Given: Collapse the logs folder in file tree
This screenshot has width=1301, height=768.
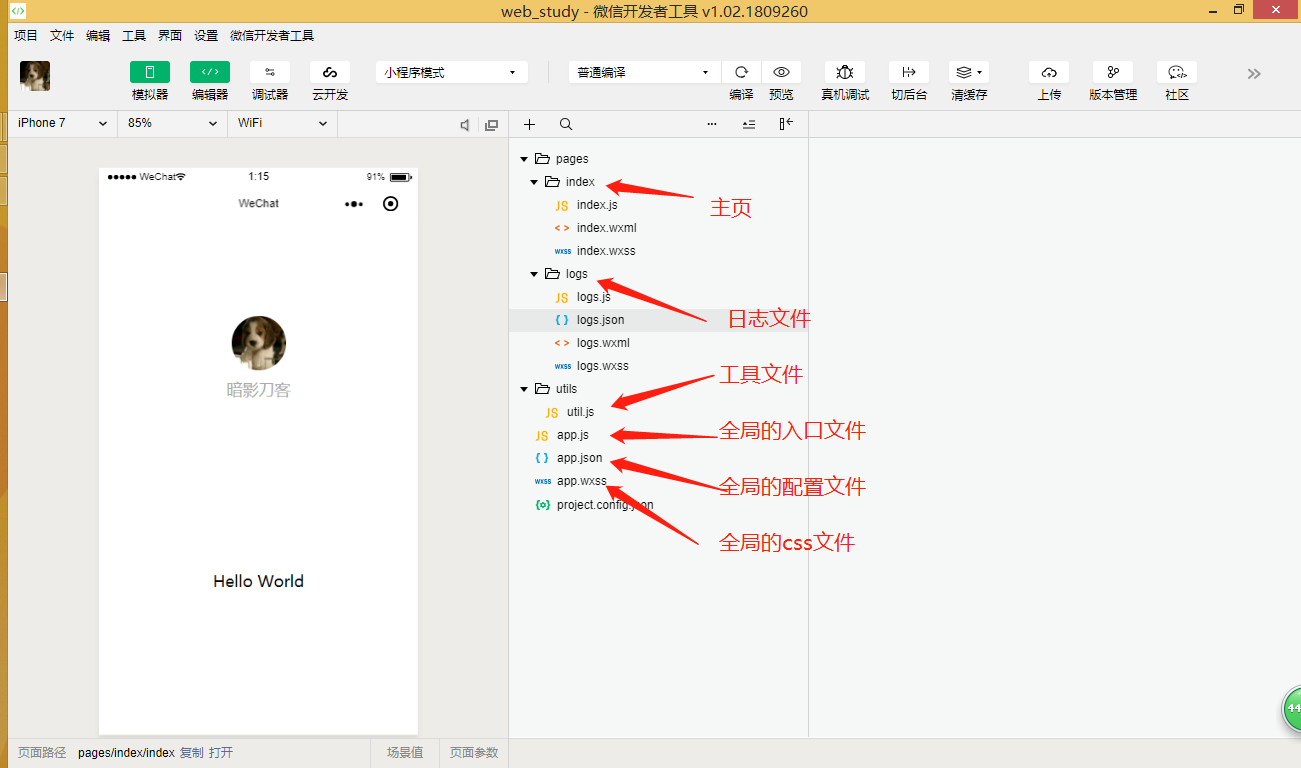Looking at the screenshot, I should point(533,273).
